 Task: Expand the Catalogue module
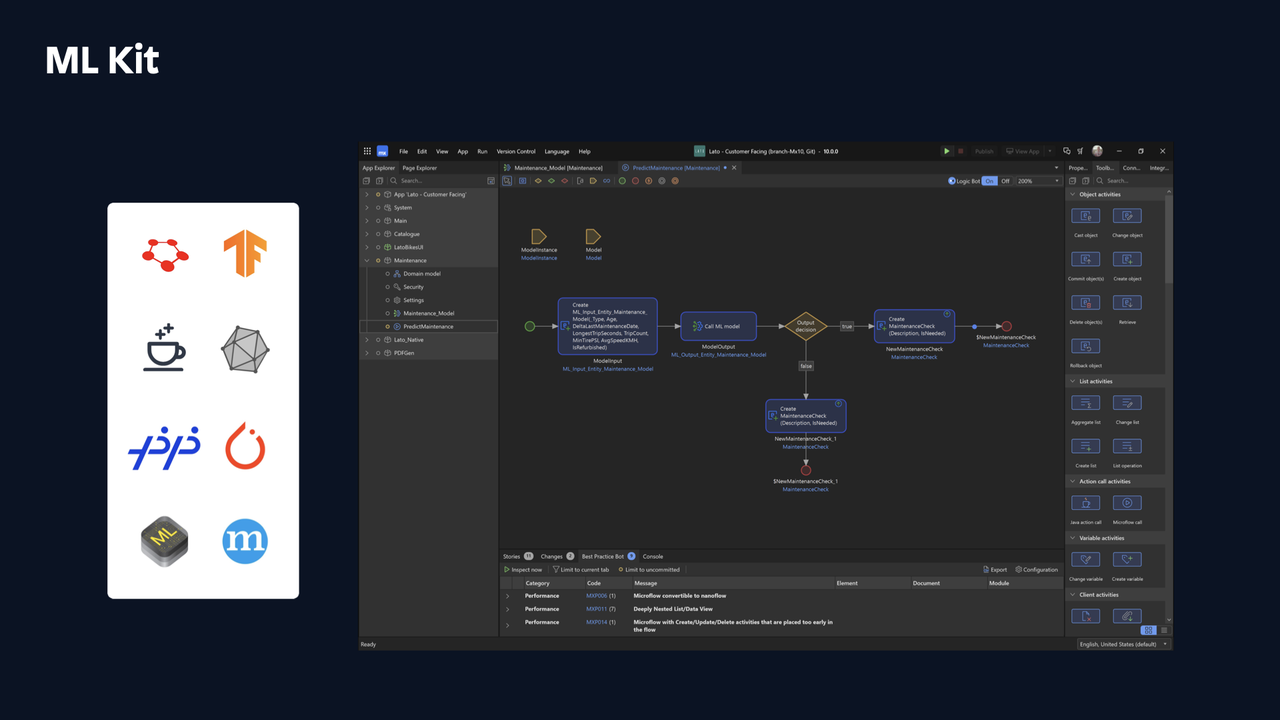click(367, 234)
